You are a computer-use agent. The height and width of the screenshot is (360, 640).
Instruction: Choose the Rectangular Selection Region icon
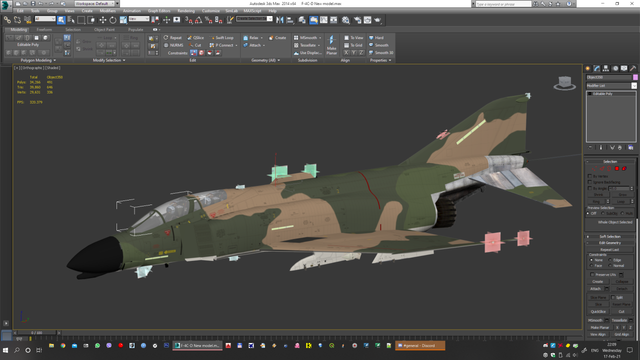click(81, 20)
